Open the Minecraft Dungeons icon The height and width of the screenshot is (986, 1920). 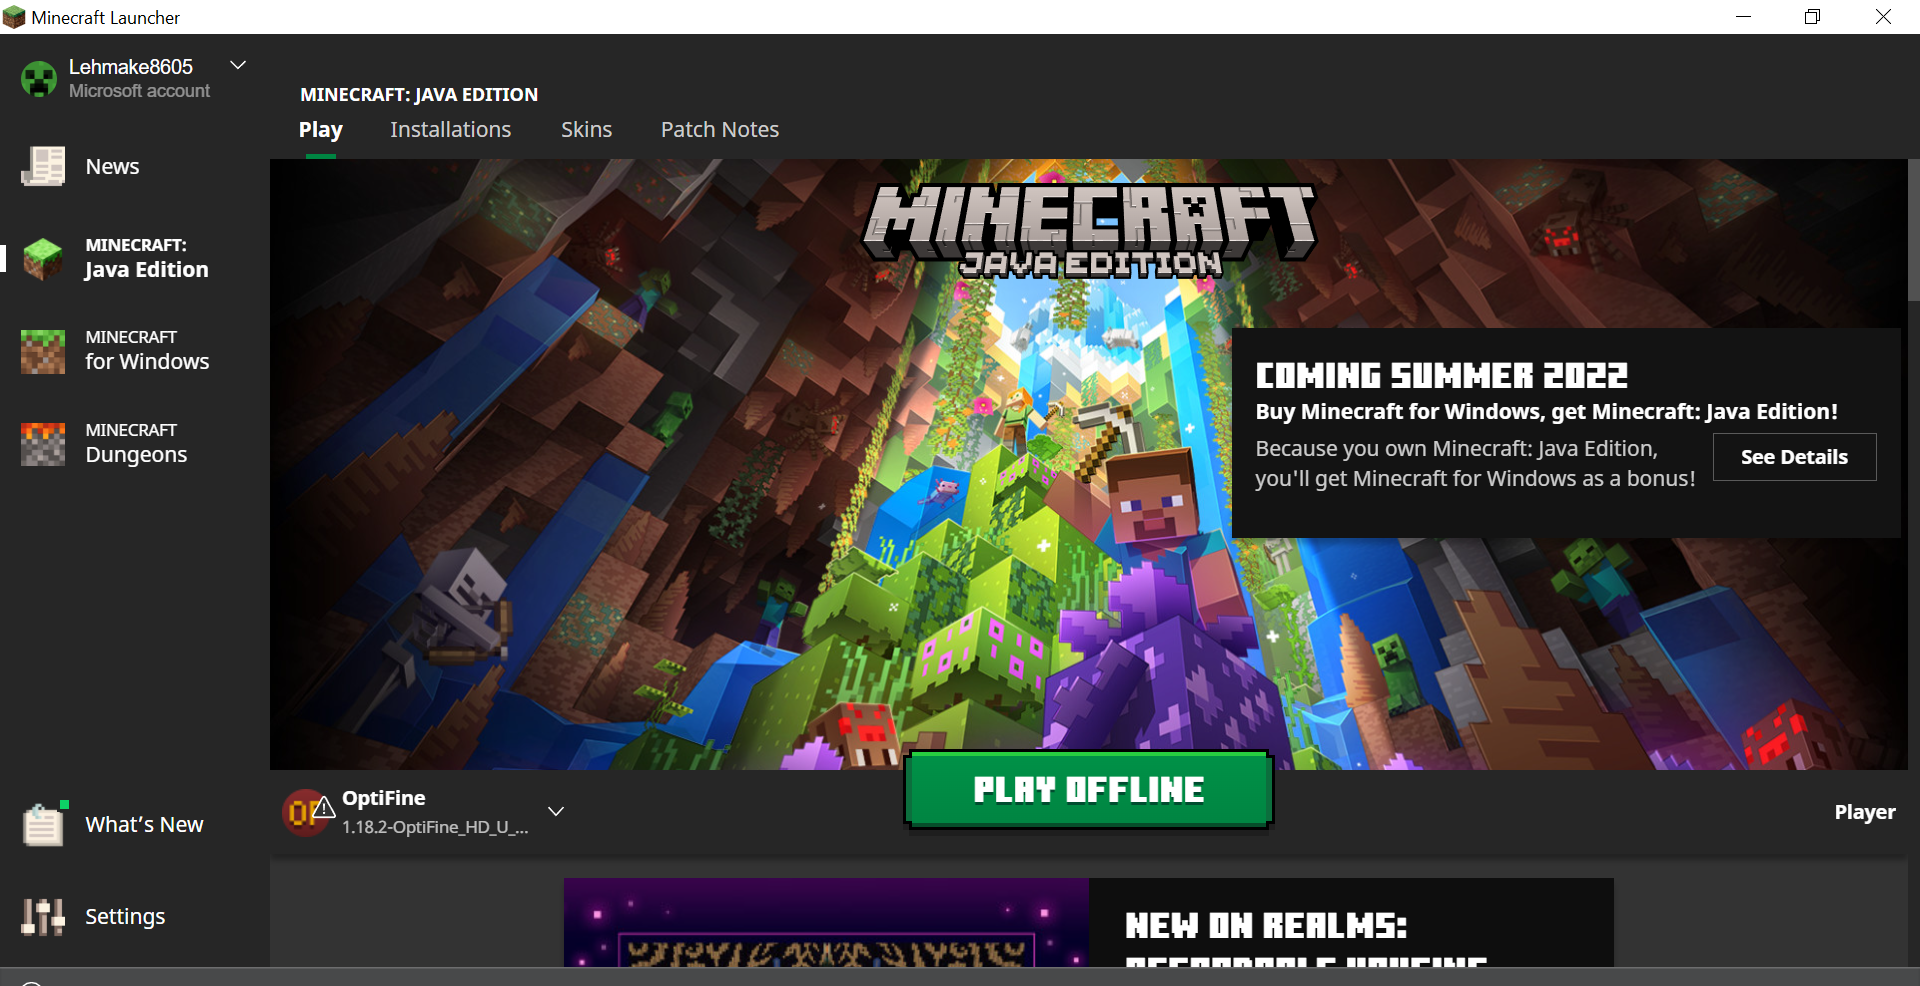pos(43,444)
